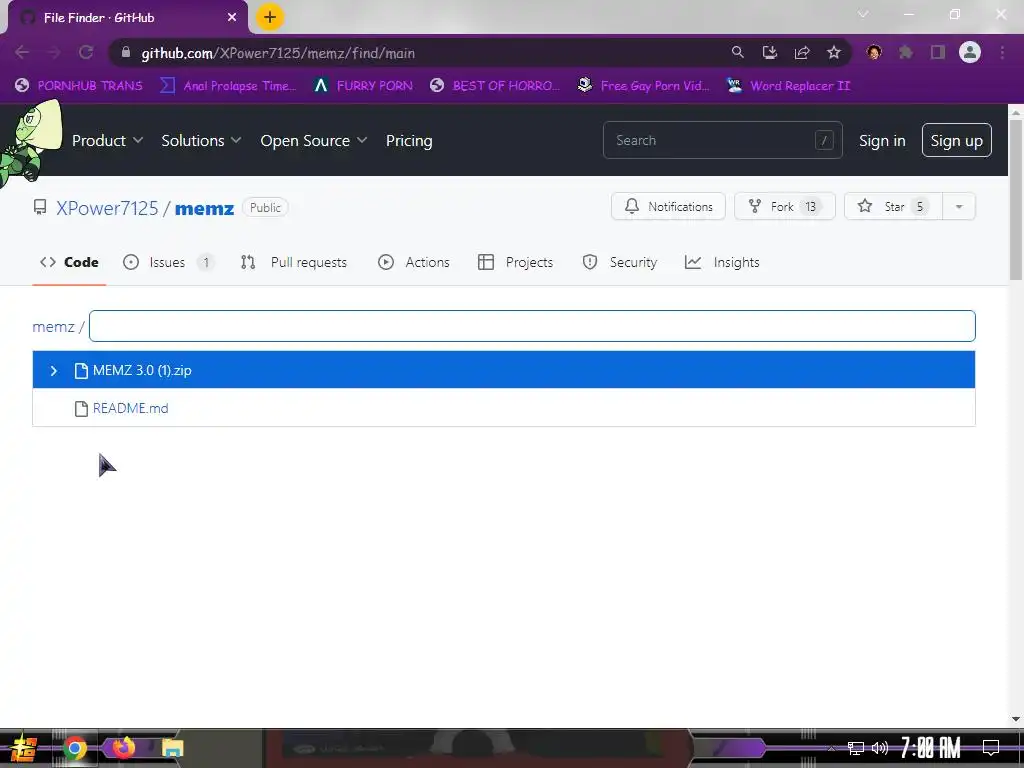Open File Explorer from the taskbar
Image resolution: width=1024 pixels, height=768 pixels.
pos(172,748)
